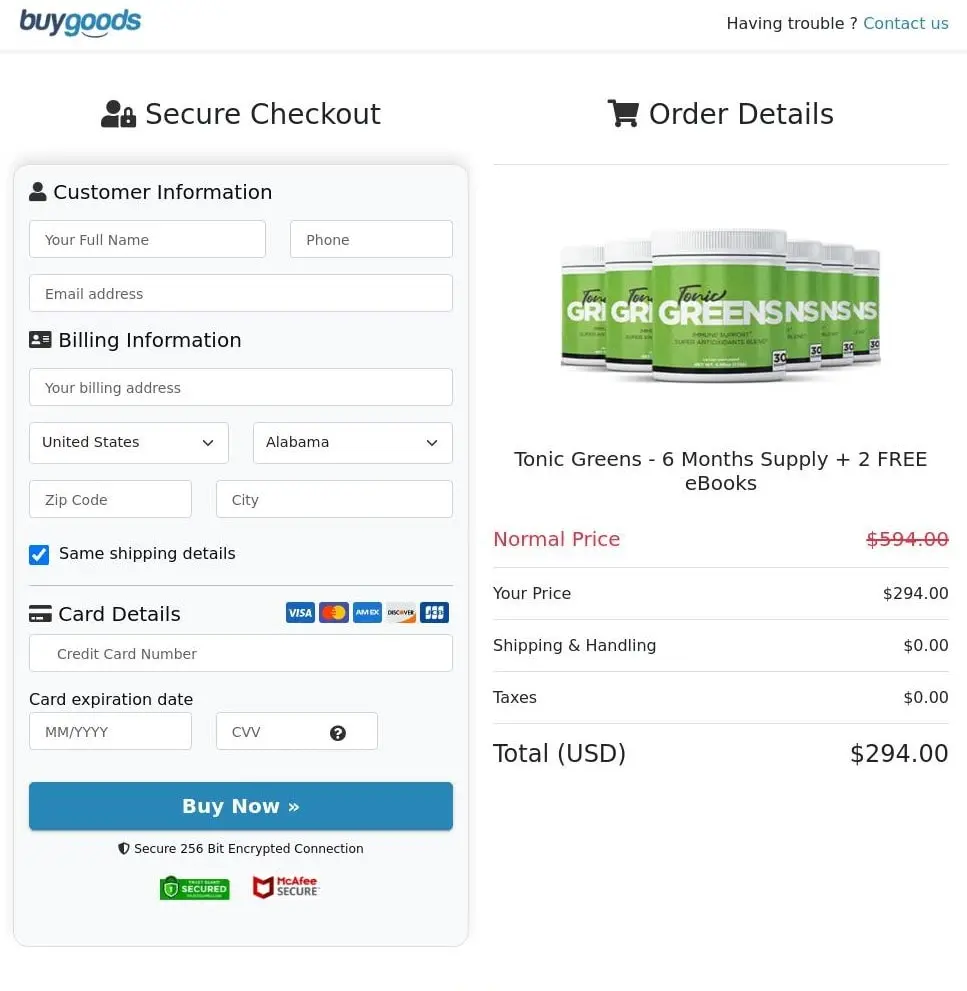Viewport: 967px width, 991px height.
Task: Click the Phone input field
Action: coord(371,239)
